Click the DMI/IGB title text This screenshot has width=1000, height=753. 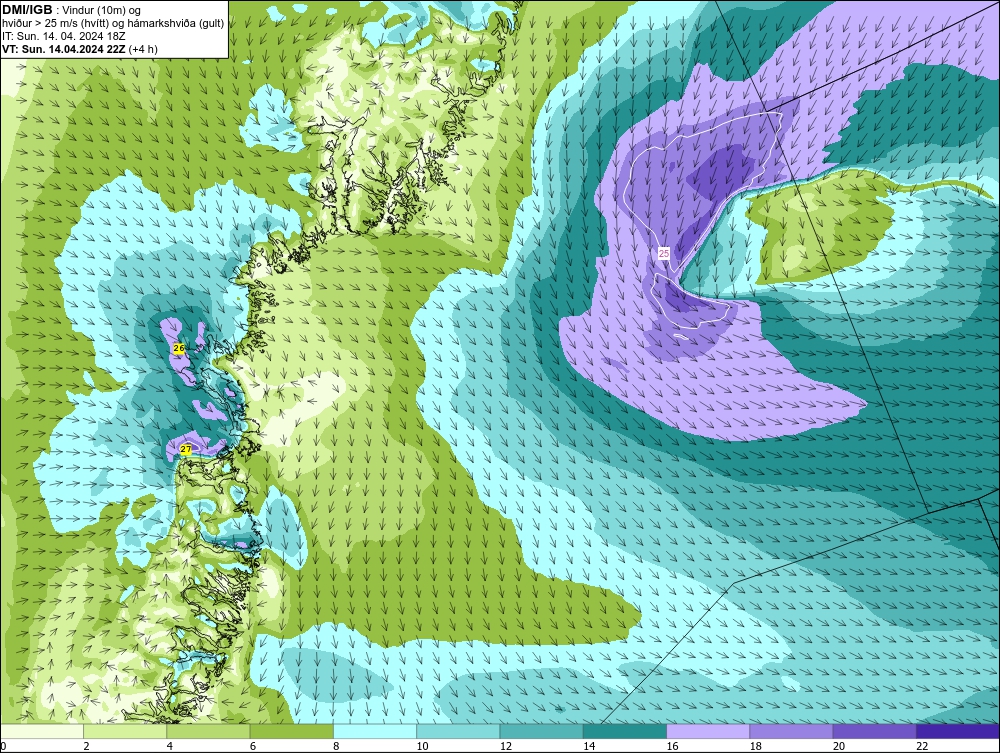pyautogui.click(x=27, y=10)
